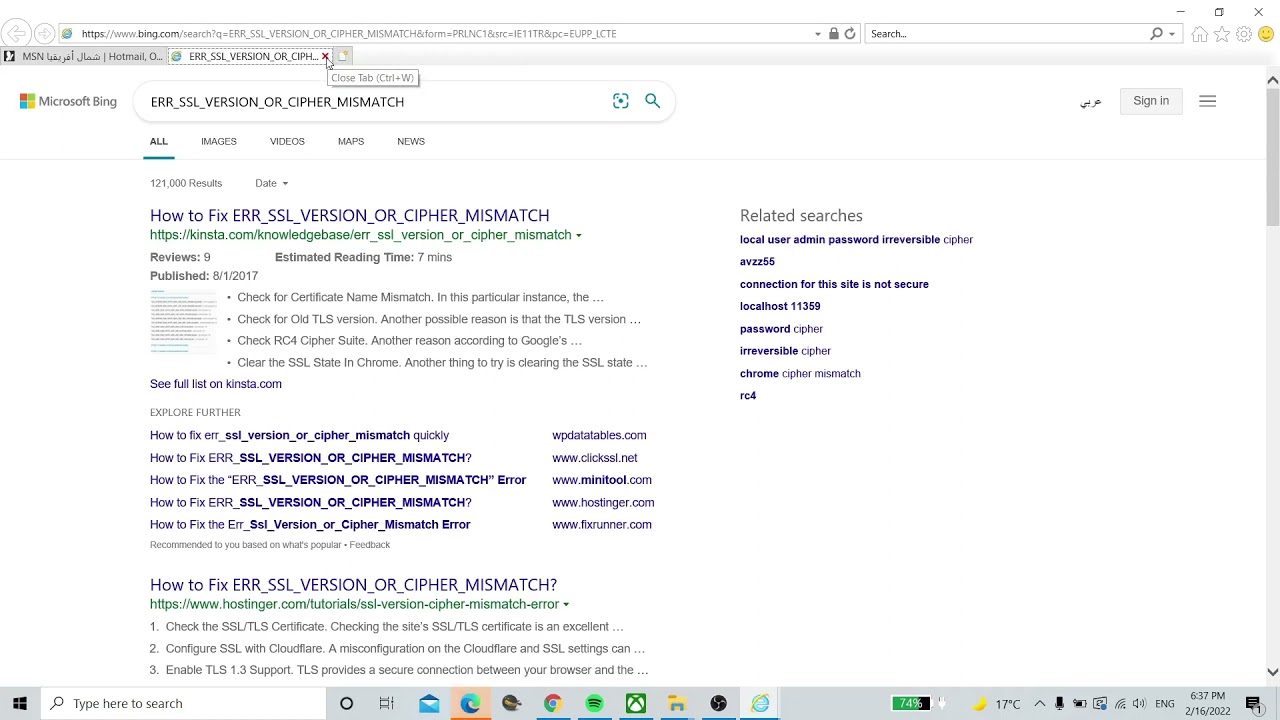Click 'See full list on kinsta.com'
1280x720 pixels.
(x=216, y=384)
